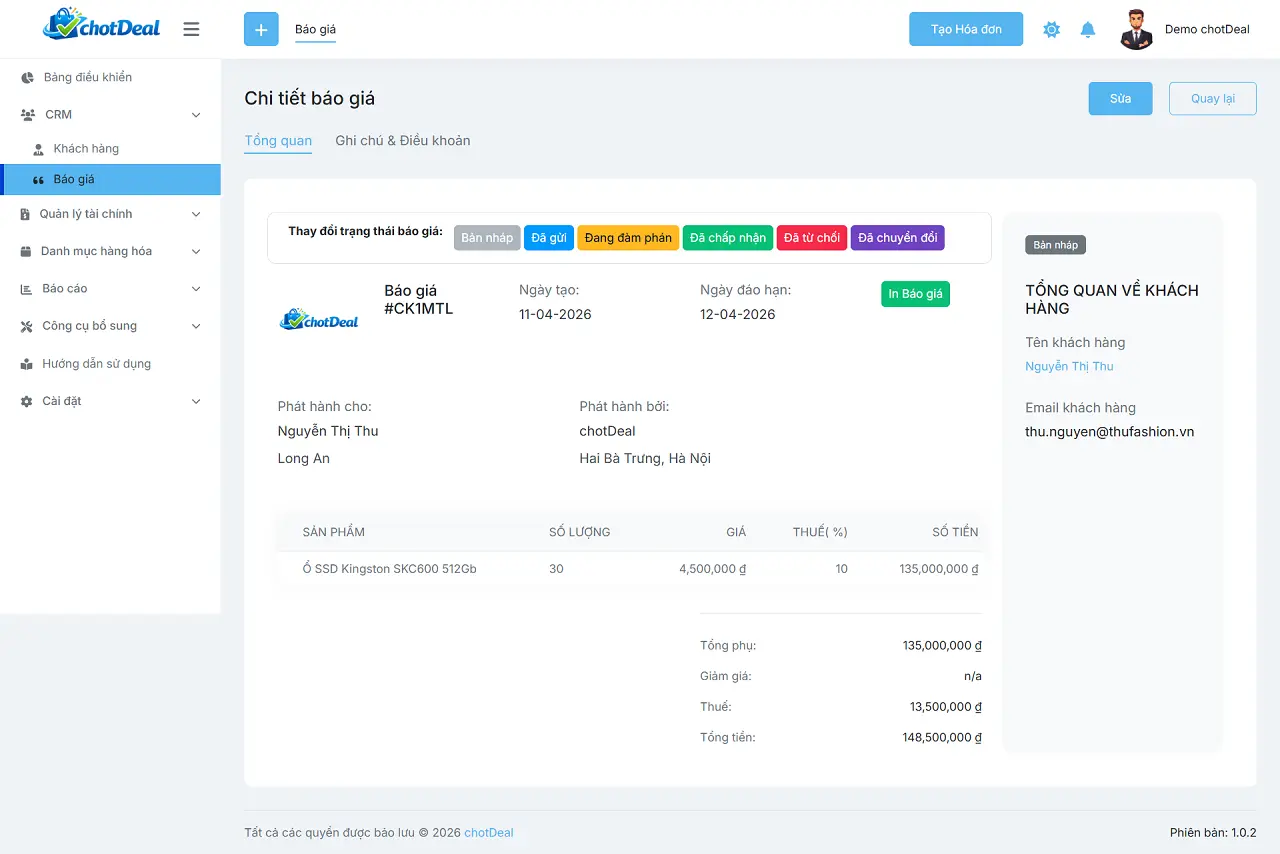Set quote status to Đã gửi
Image resolution: width=1280 pixels, height=854 pixels.
[x=549, y=238]
